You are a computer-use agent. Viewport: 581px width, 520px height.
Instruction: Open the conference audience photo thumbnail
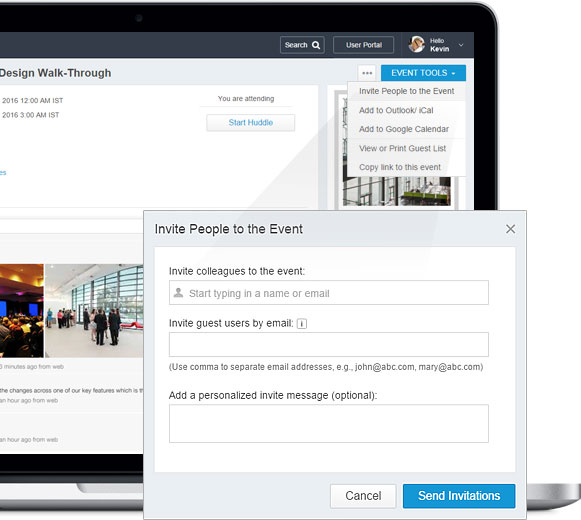pyautogui.click(x=21, y=311)
